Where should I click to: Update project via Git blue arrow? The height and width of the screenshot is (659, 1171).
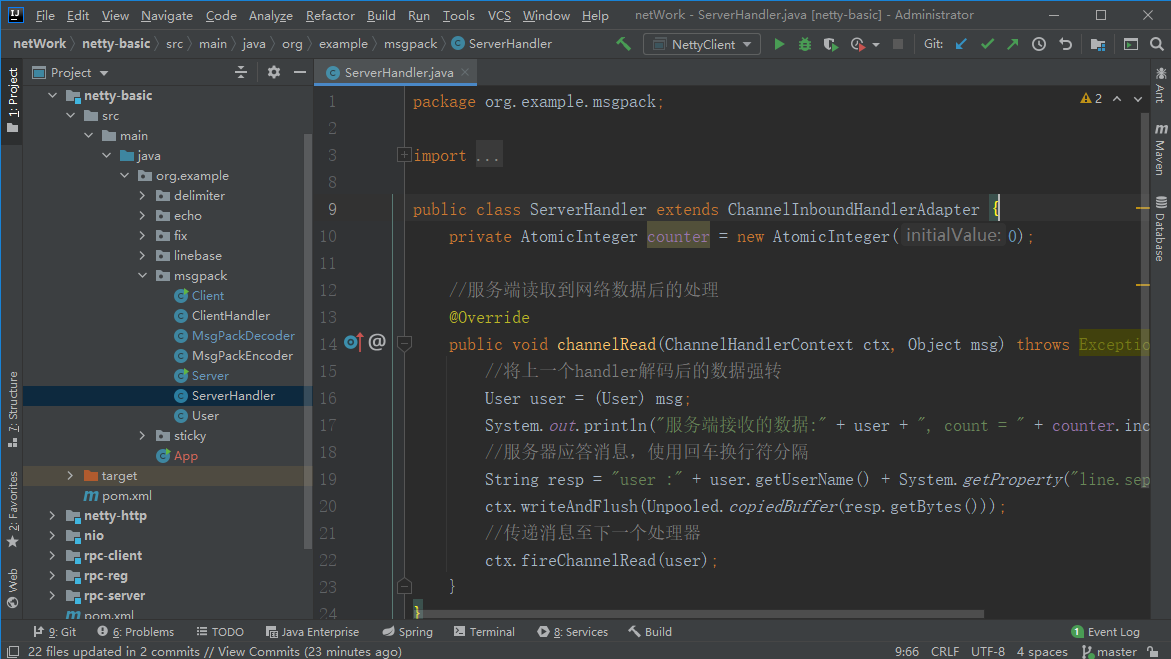click(961, 44)
